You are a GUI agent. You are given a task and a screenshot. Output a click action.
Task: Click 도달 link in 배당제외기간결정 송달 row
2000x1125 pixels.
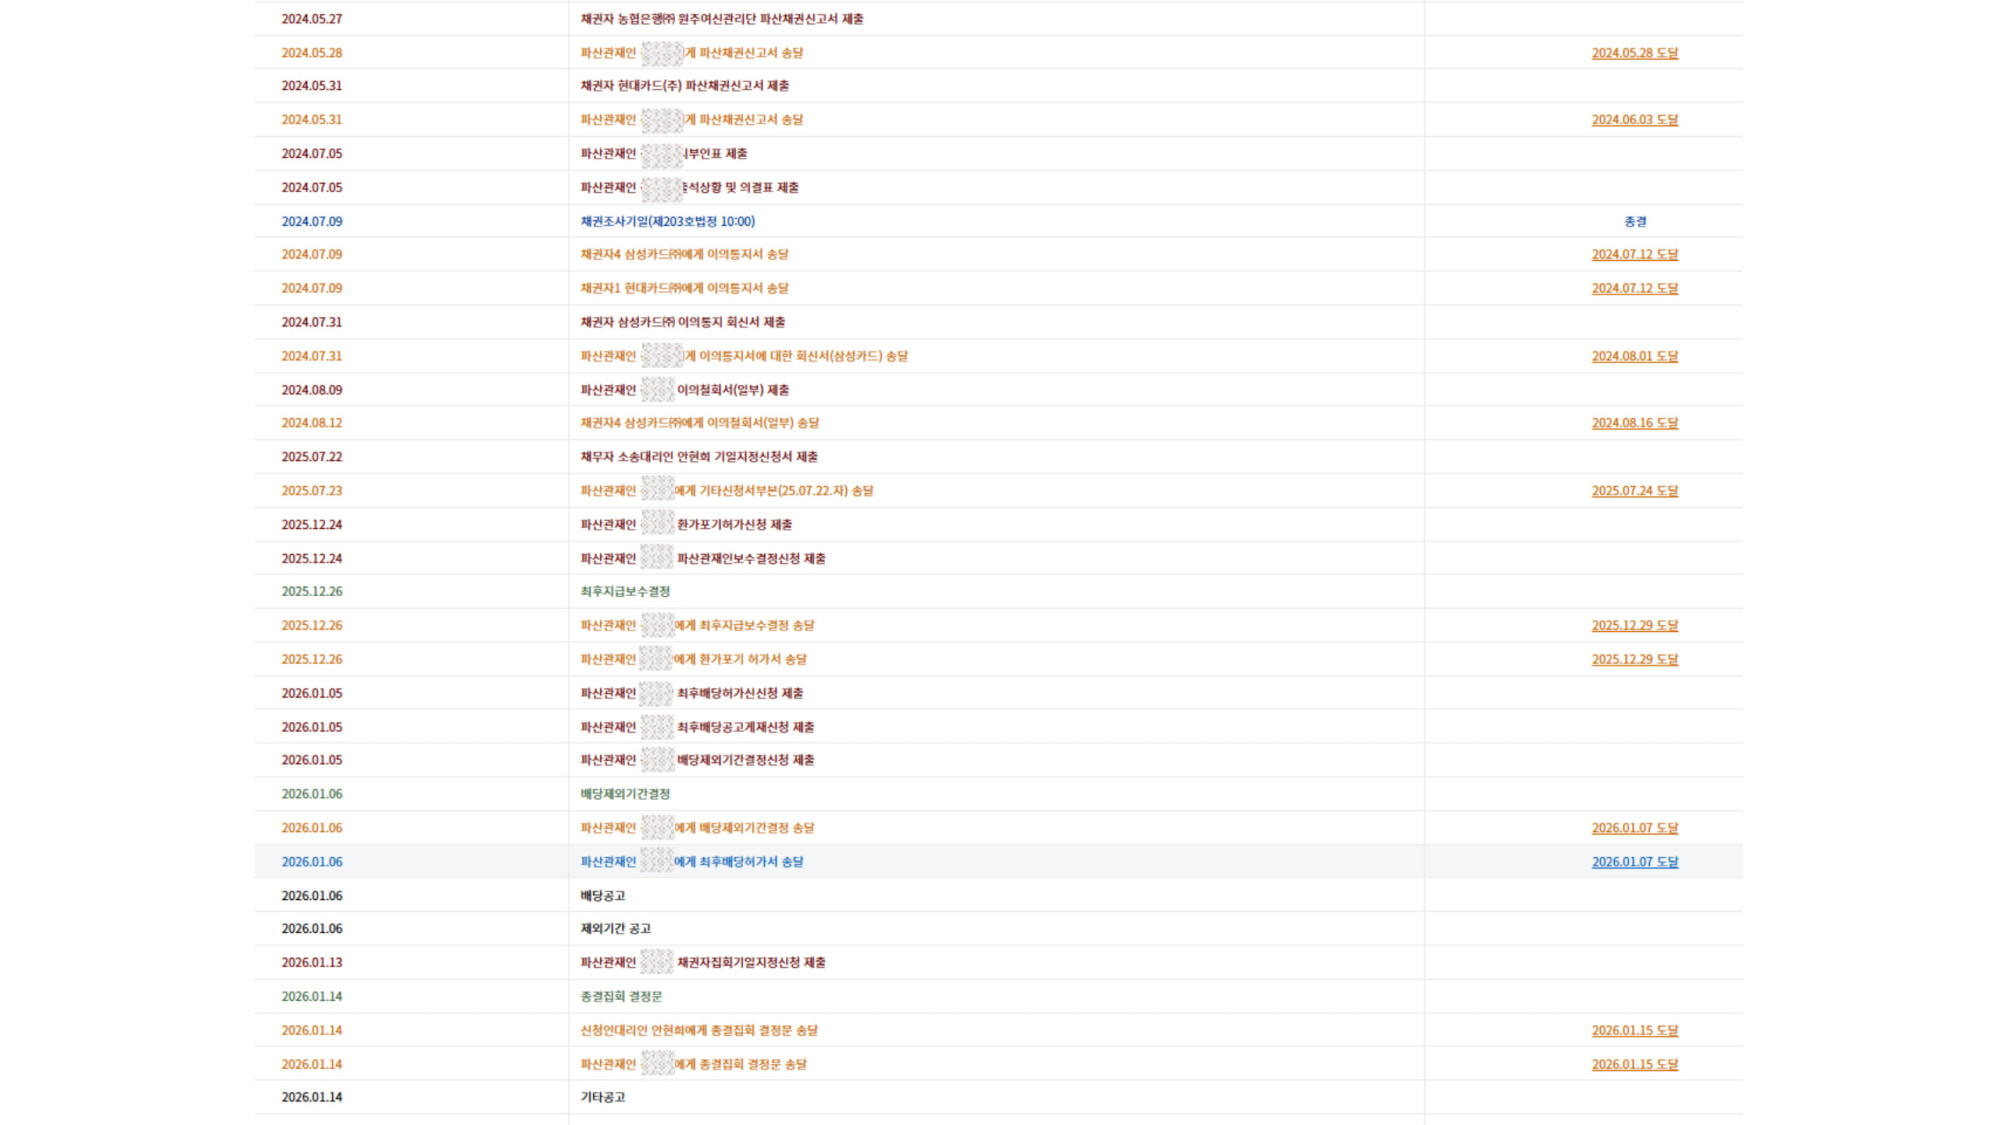tap(1635, 829)
